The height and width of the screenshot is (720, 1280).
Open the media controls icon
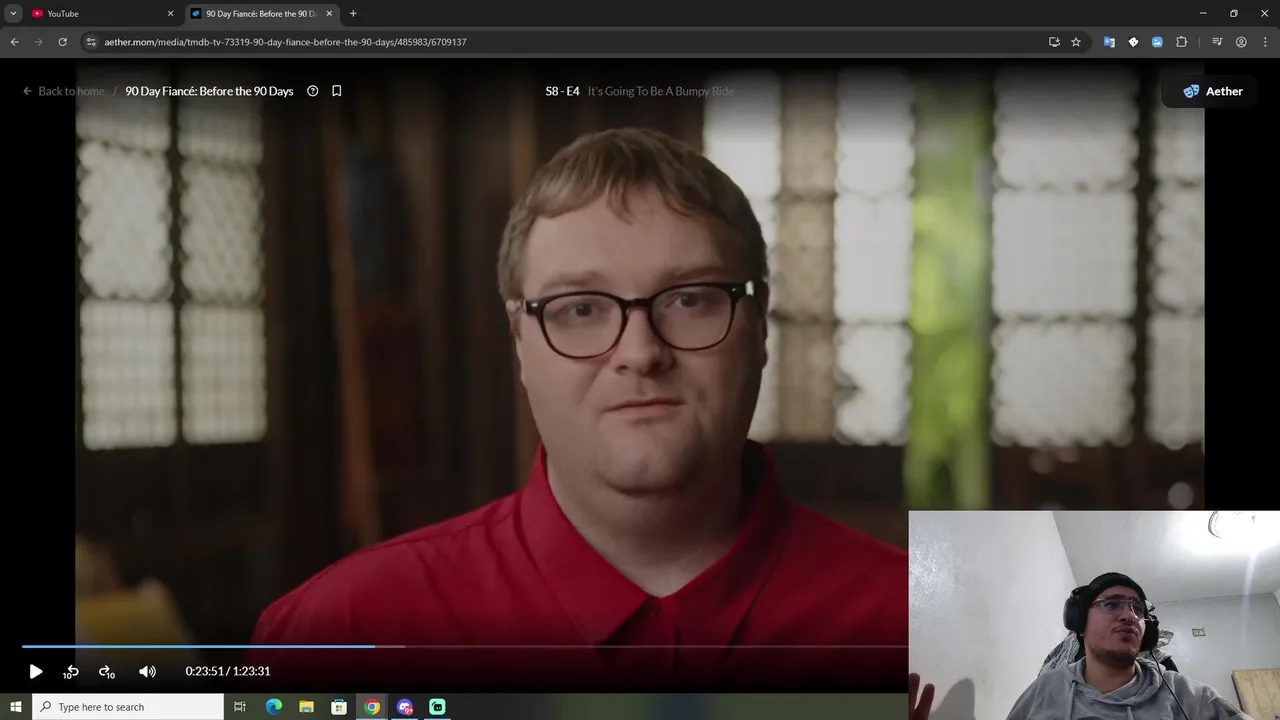[x=1217, y=42]
